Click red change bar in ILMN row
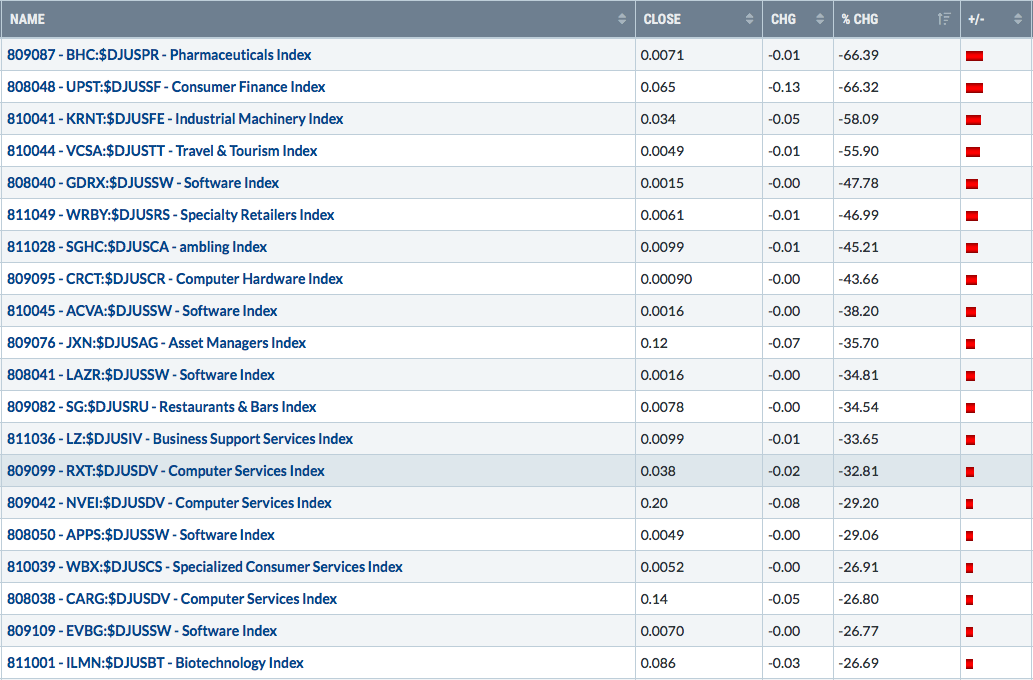Viewport: 1033px width, 680px height. [x=970, y=664]
